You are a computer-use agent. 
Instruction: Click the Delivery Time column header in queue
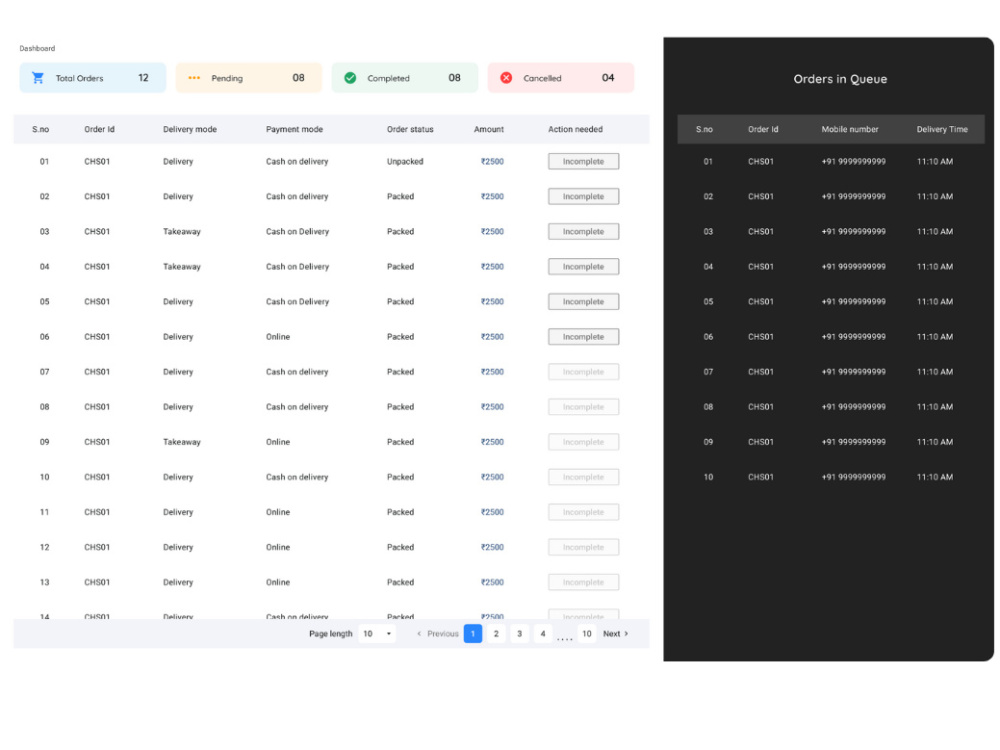pyautogui.click(x=941, y=129)
